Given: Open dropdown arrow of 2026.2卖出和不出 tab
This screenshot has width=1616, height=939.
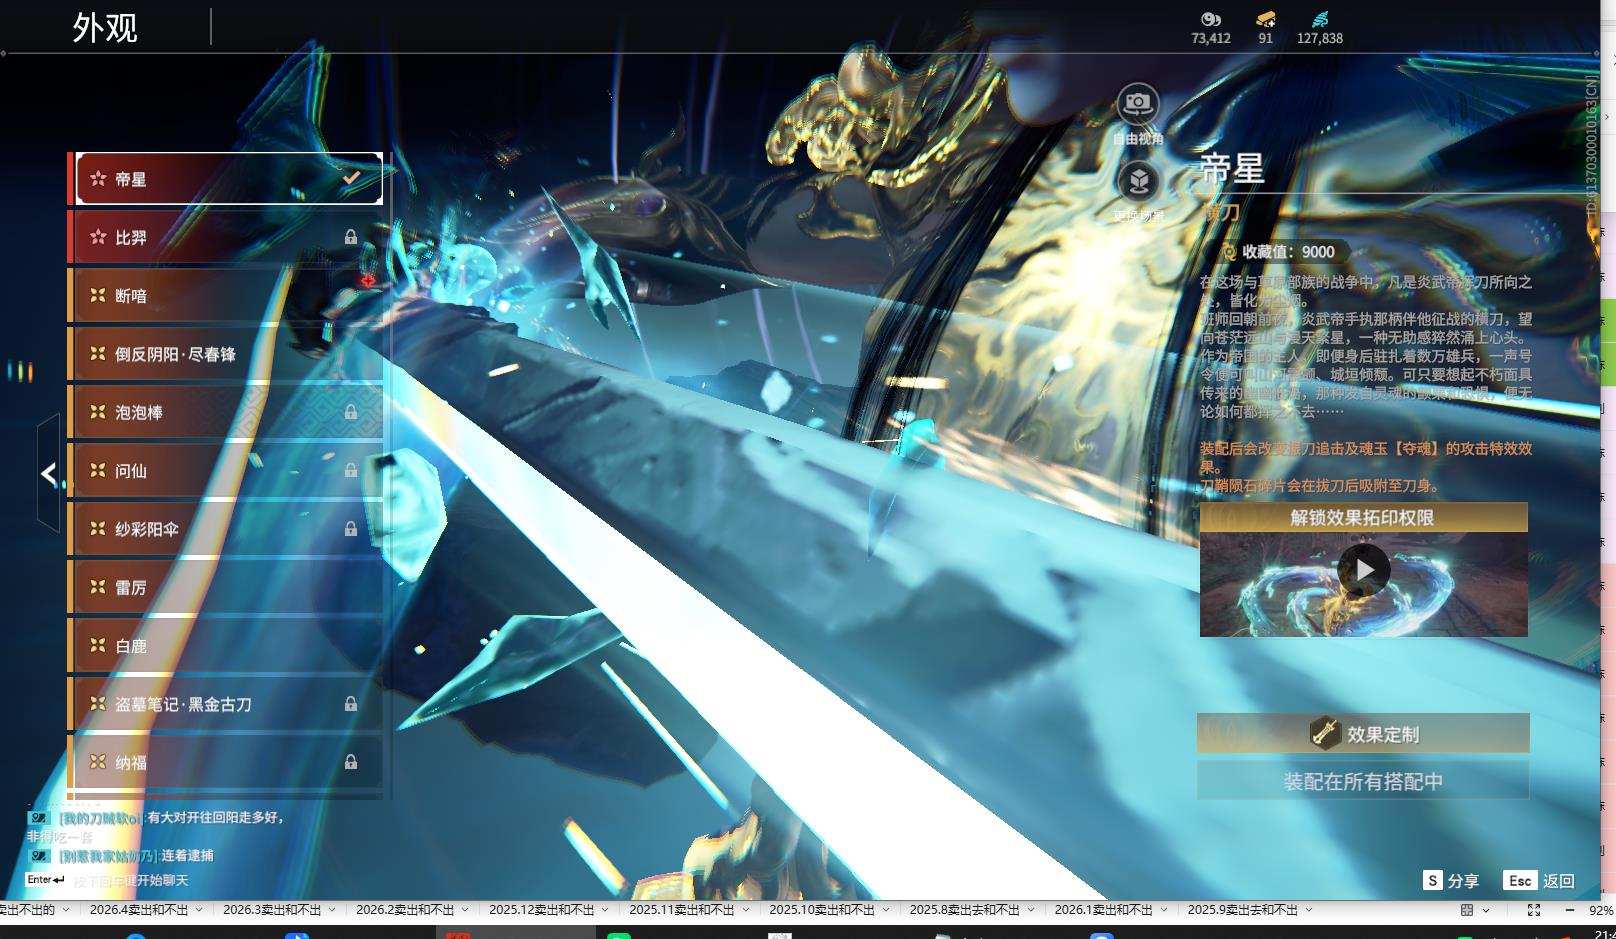Looking at the screenshot, I should [465, 910].
